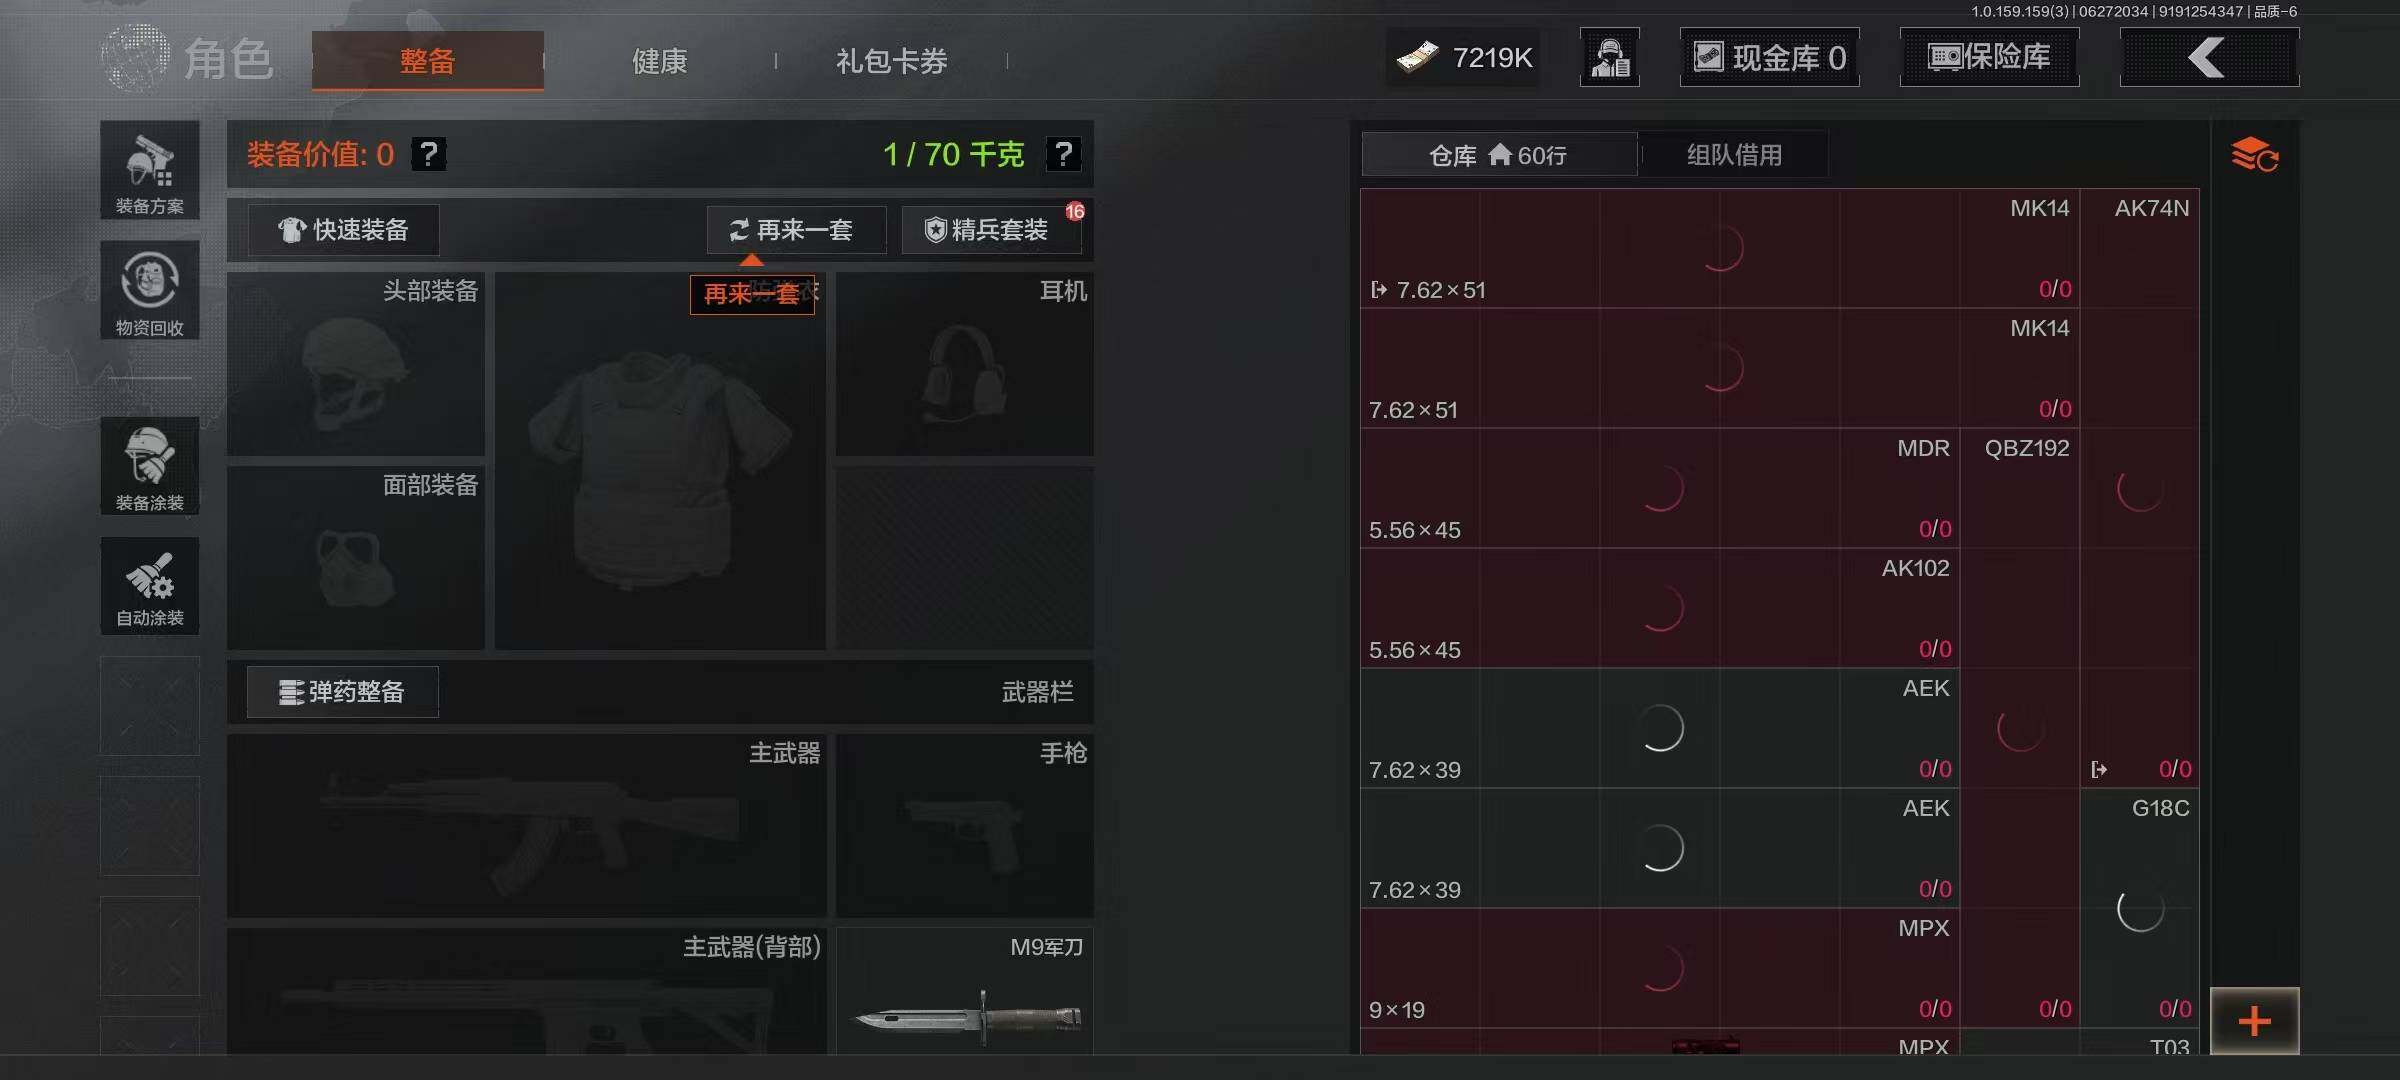Screen dimensions: 2400x1080
Task: Open the character profile icon beside cash
Action: click(x=1610, y=57)
